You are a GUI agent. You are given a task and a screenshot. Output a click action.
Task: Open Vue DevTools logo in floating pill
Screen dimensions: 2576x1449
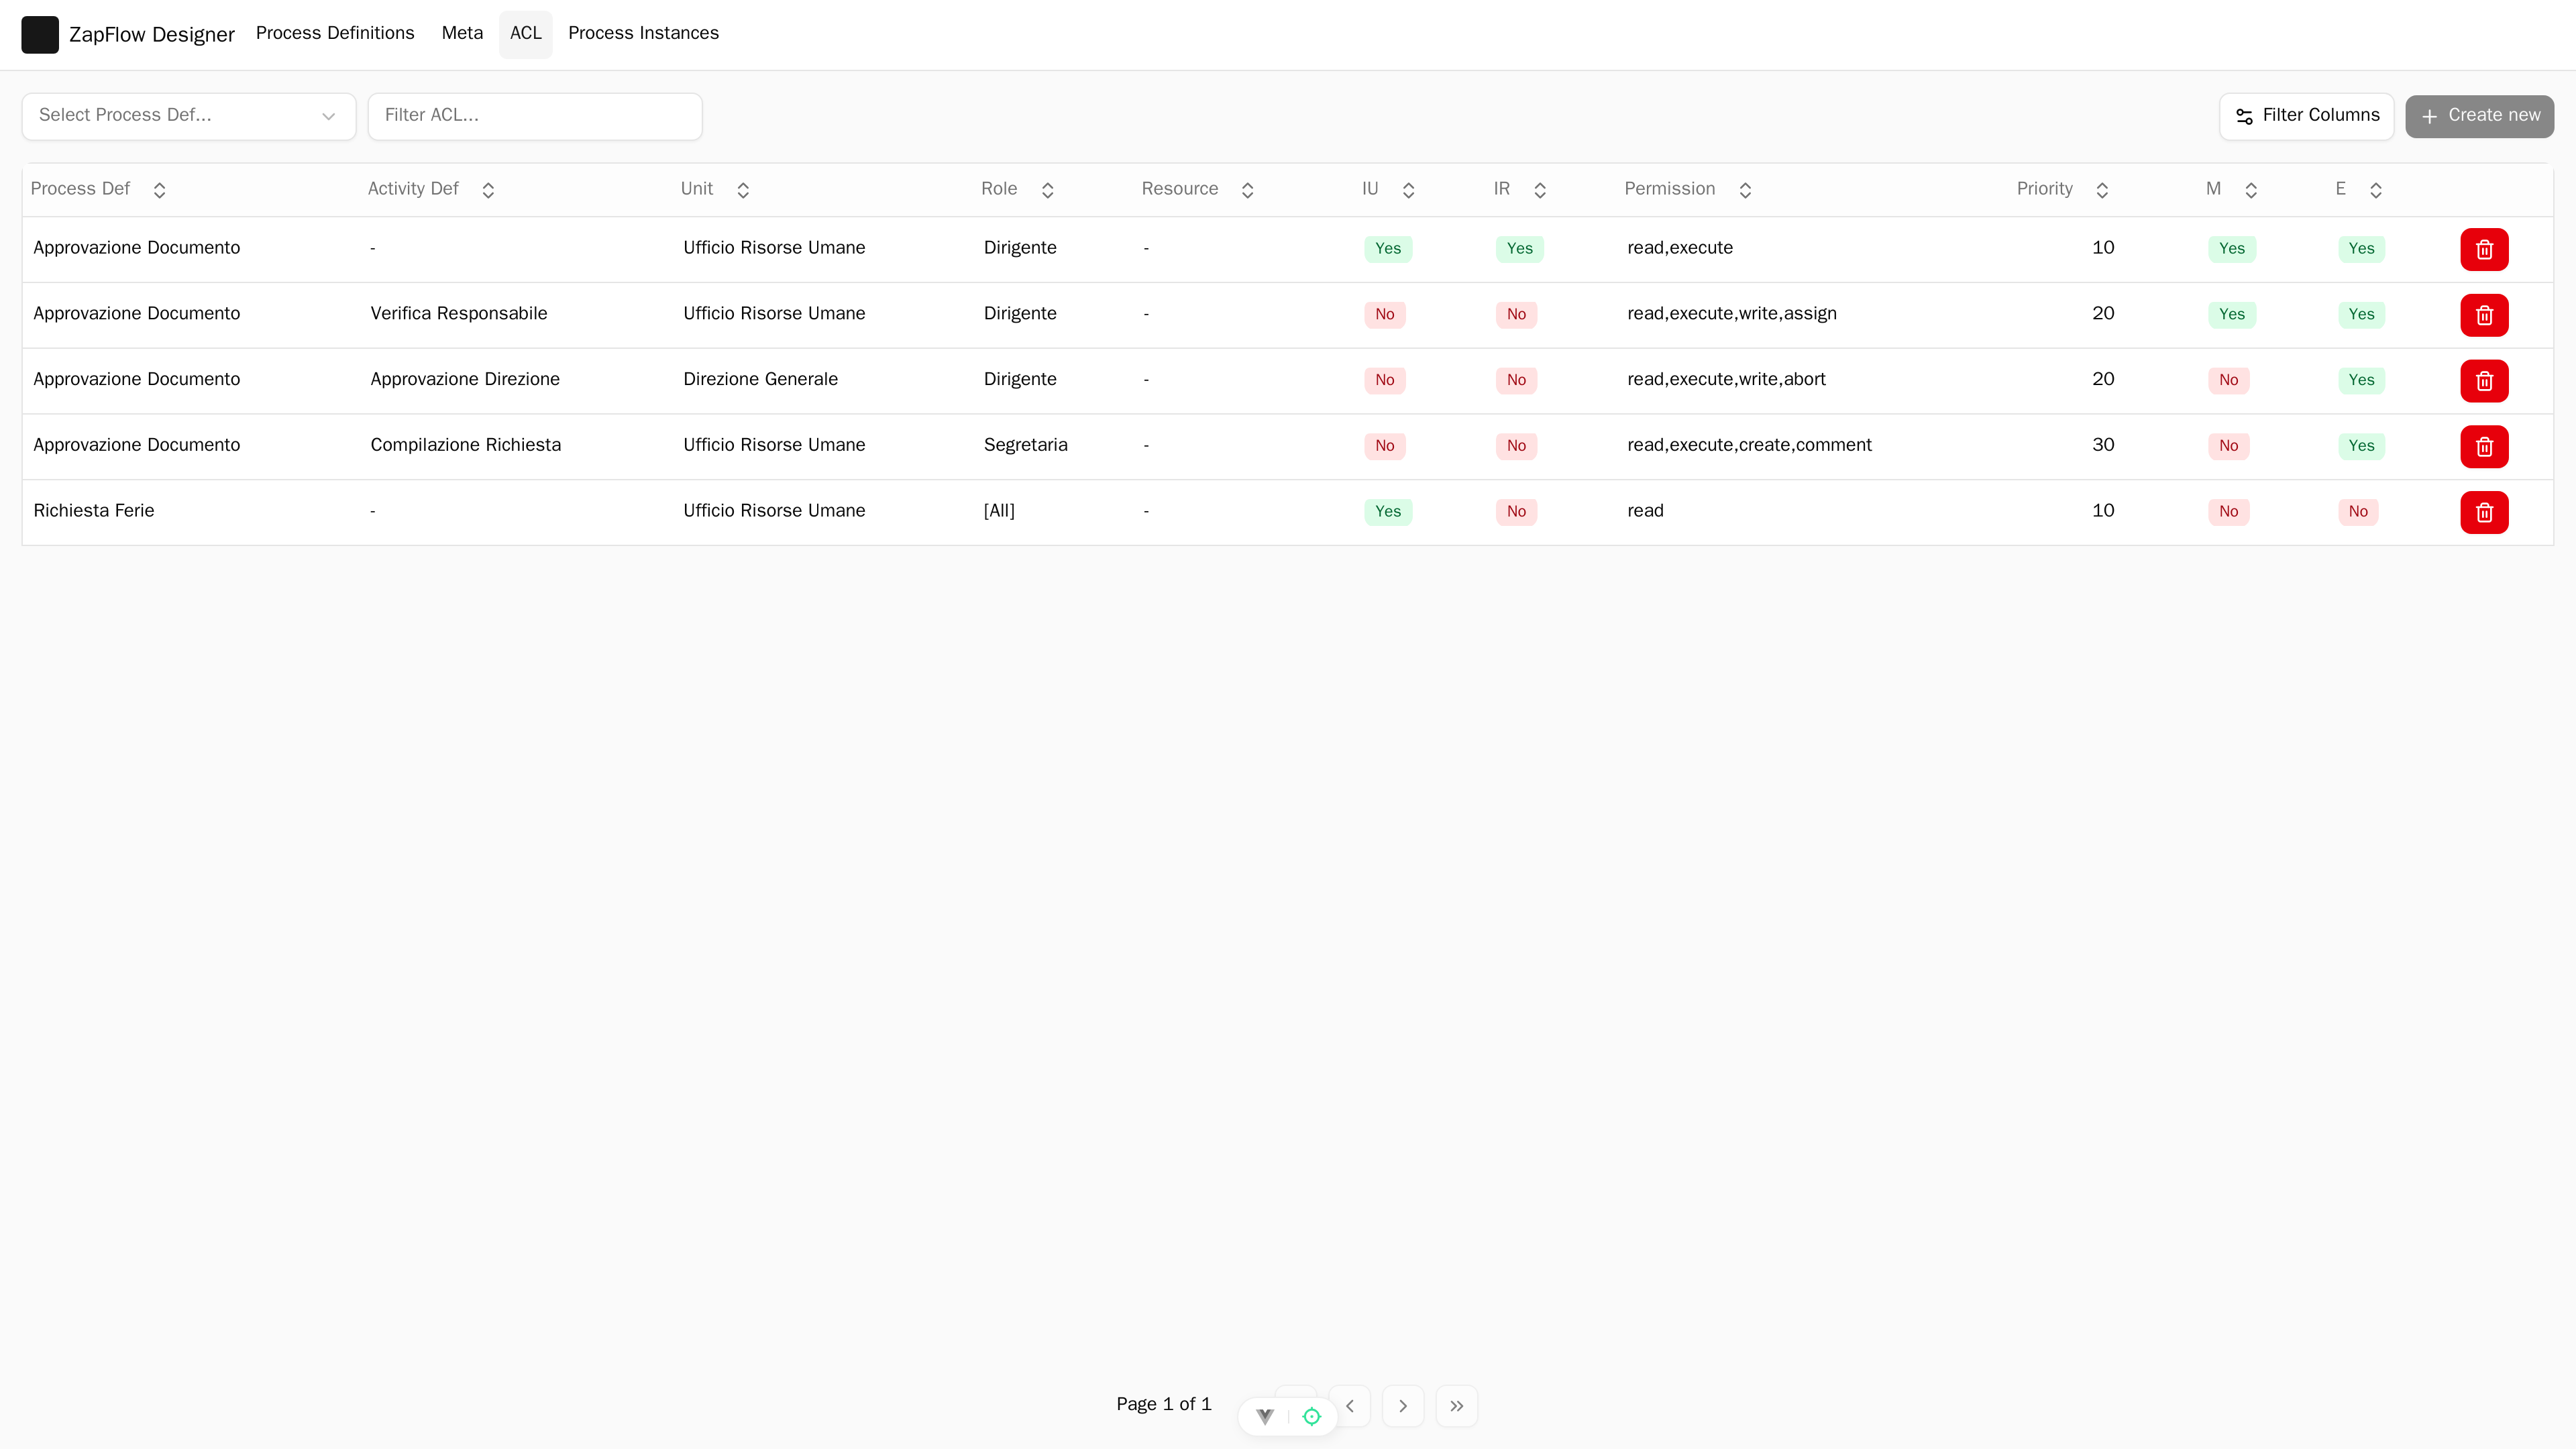pyautogui.click(x=1265, y=1416)
